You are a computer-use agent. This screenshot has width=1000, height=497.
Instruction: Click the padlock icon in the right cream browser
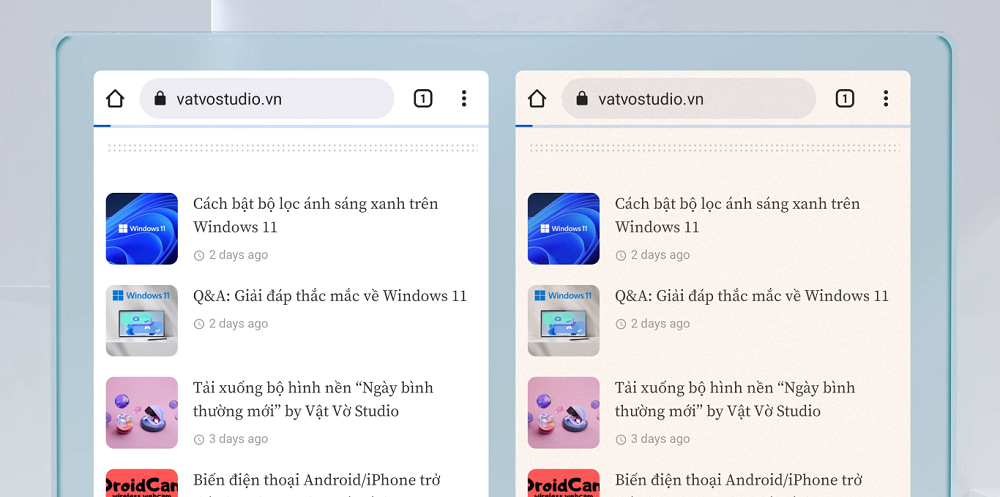582,98
